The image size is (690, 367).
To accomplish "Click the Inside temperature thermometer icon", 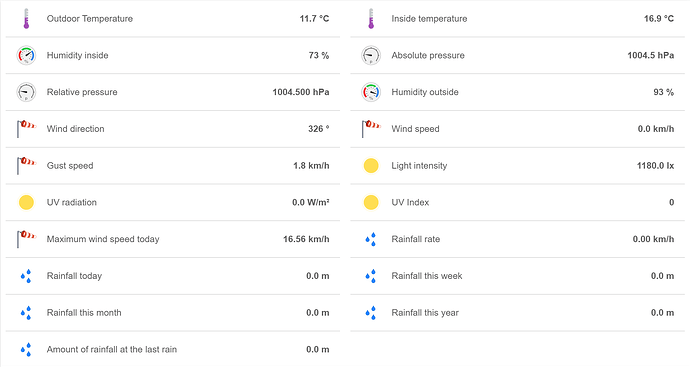I will (x=371, y=18).
